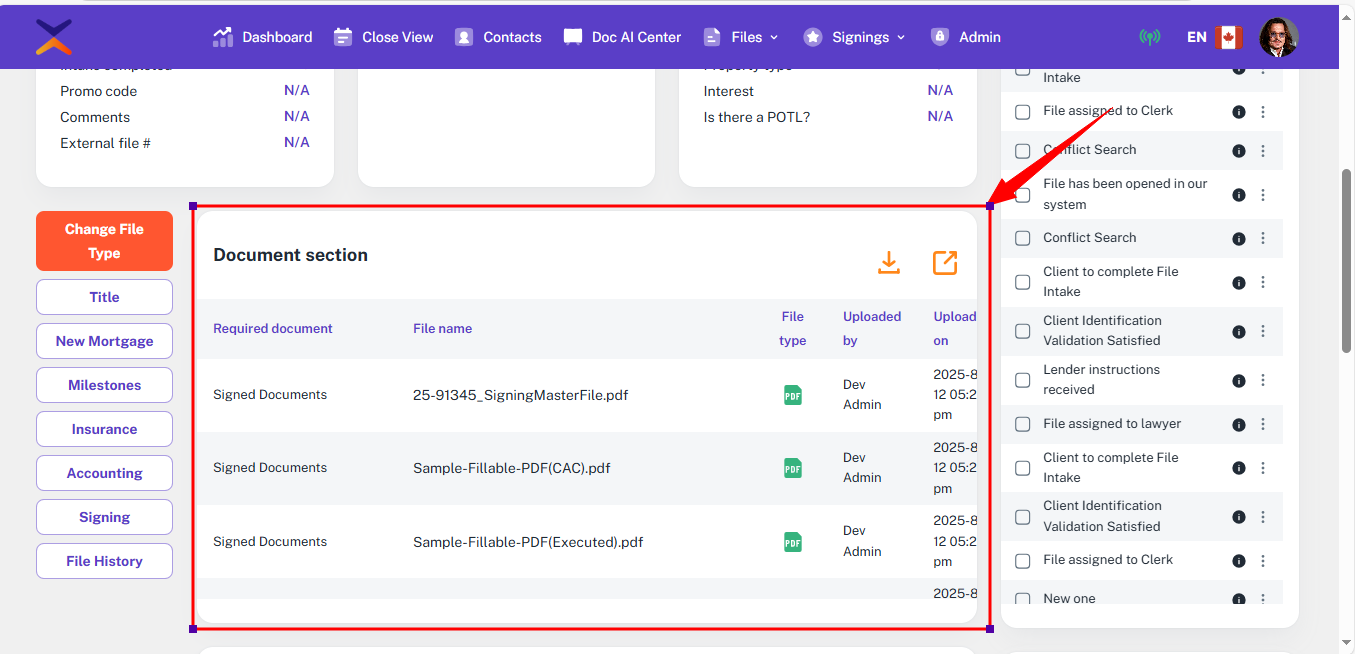
Task: Select the New Mortgage button
Action: tap(104, 341)
